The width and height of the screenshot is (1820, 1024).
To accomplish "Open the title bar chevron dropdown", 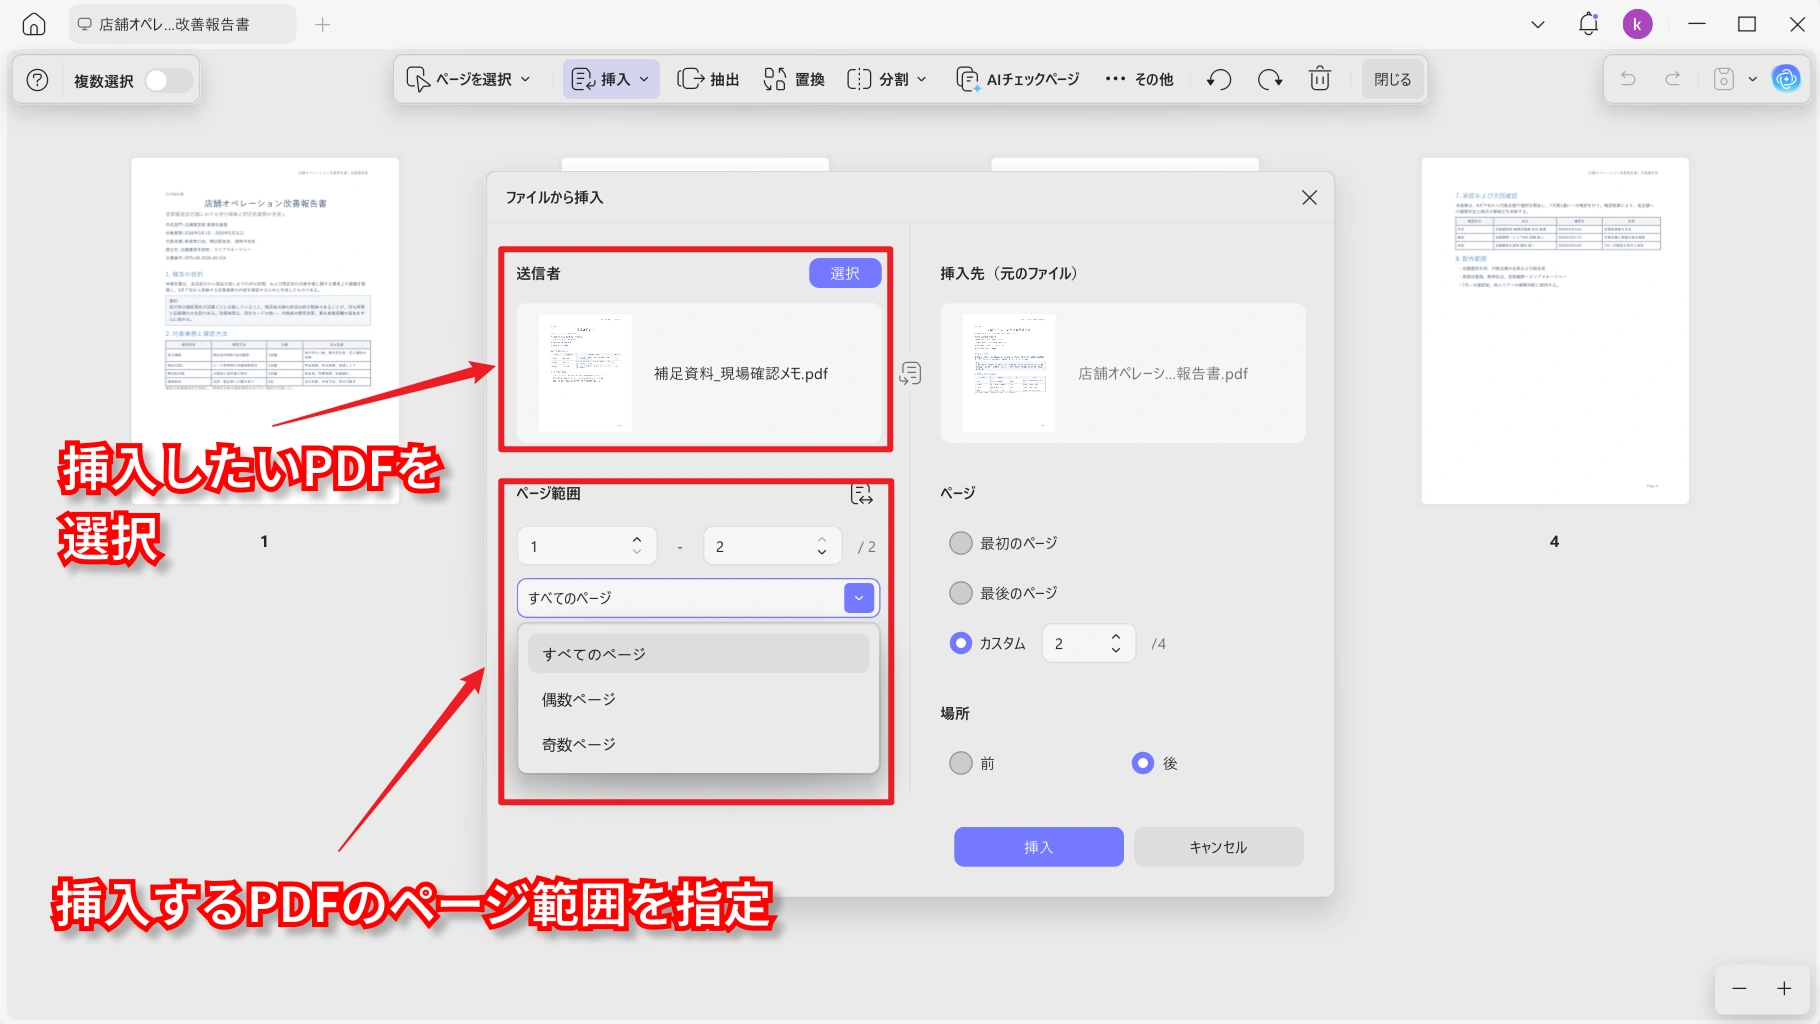I will click(x=1538, y=24).
